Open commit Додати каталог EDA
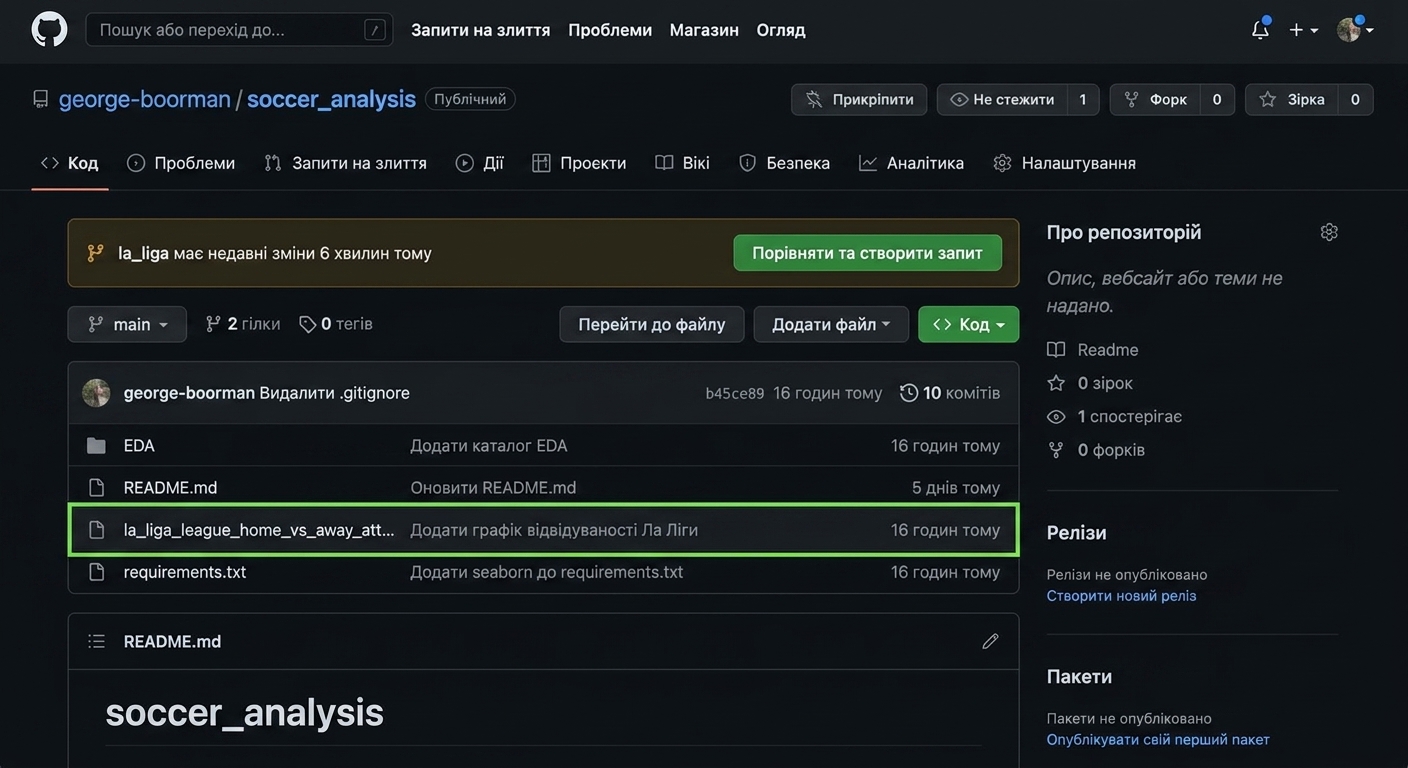The image size is (1408, 768). point(489,446)
